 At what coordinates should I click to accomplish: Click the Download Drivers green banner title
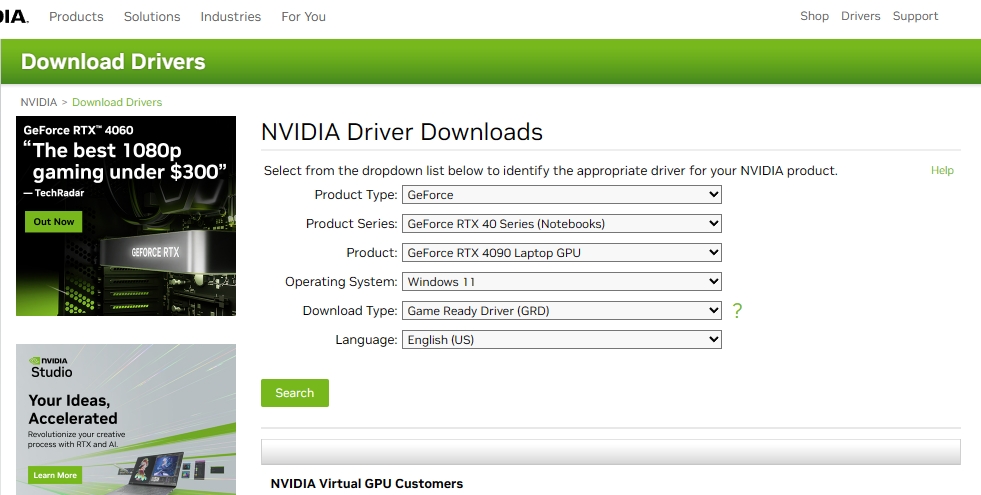tap(113, 61)
